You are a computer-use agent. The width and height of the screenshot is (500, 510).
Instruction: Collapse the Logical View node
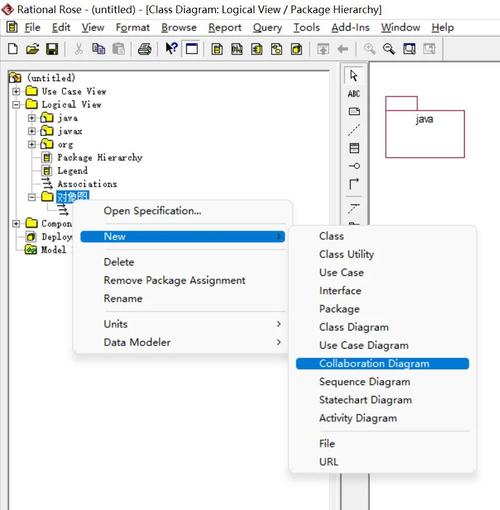pyautogui.click(x=16, y=104)
